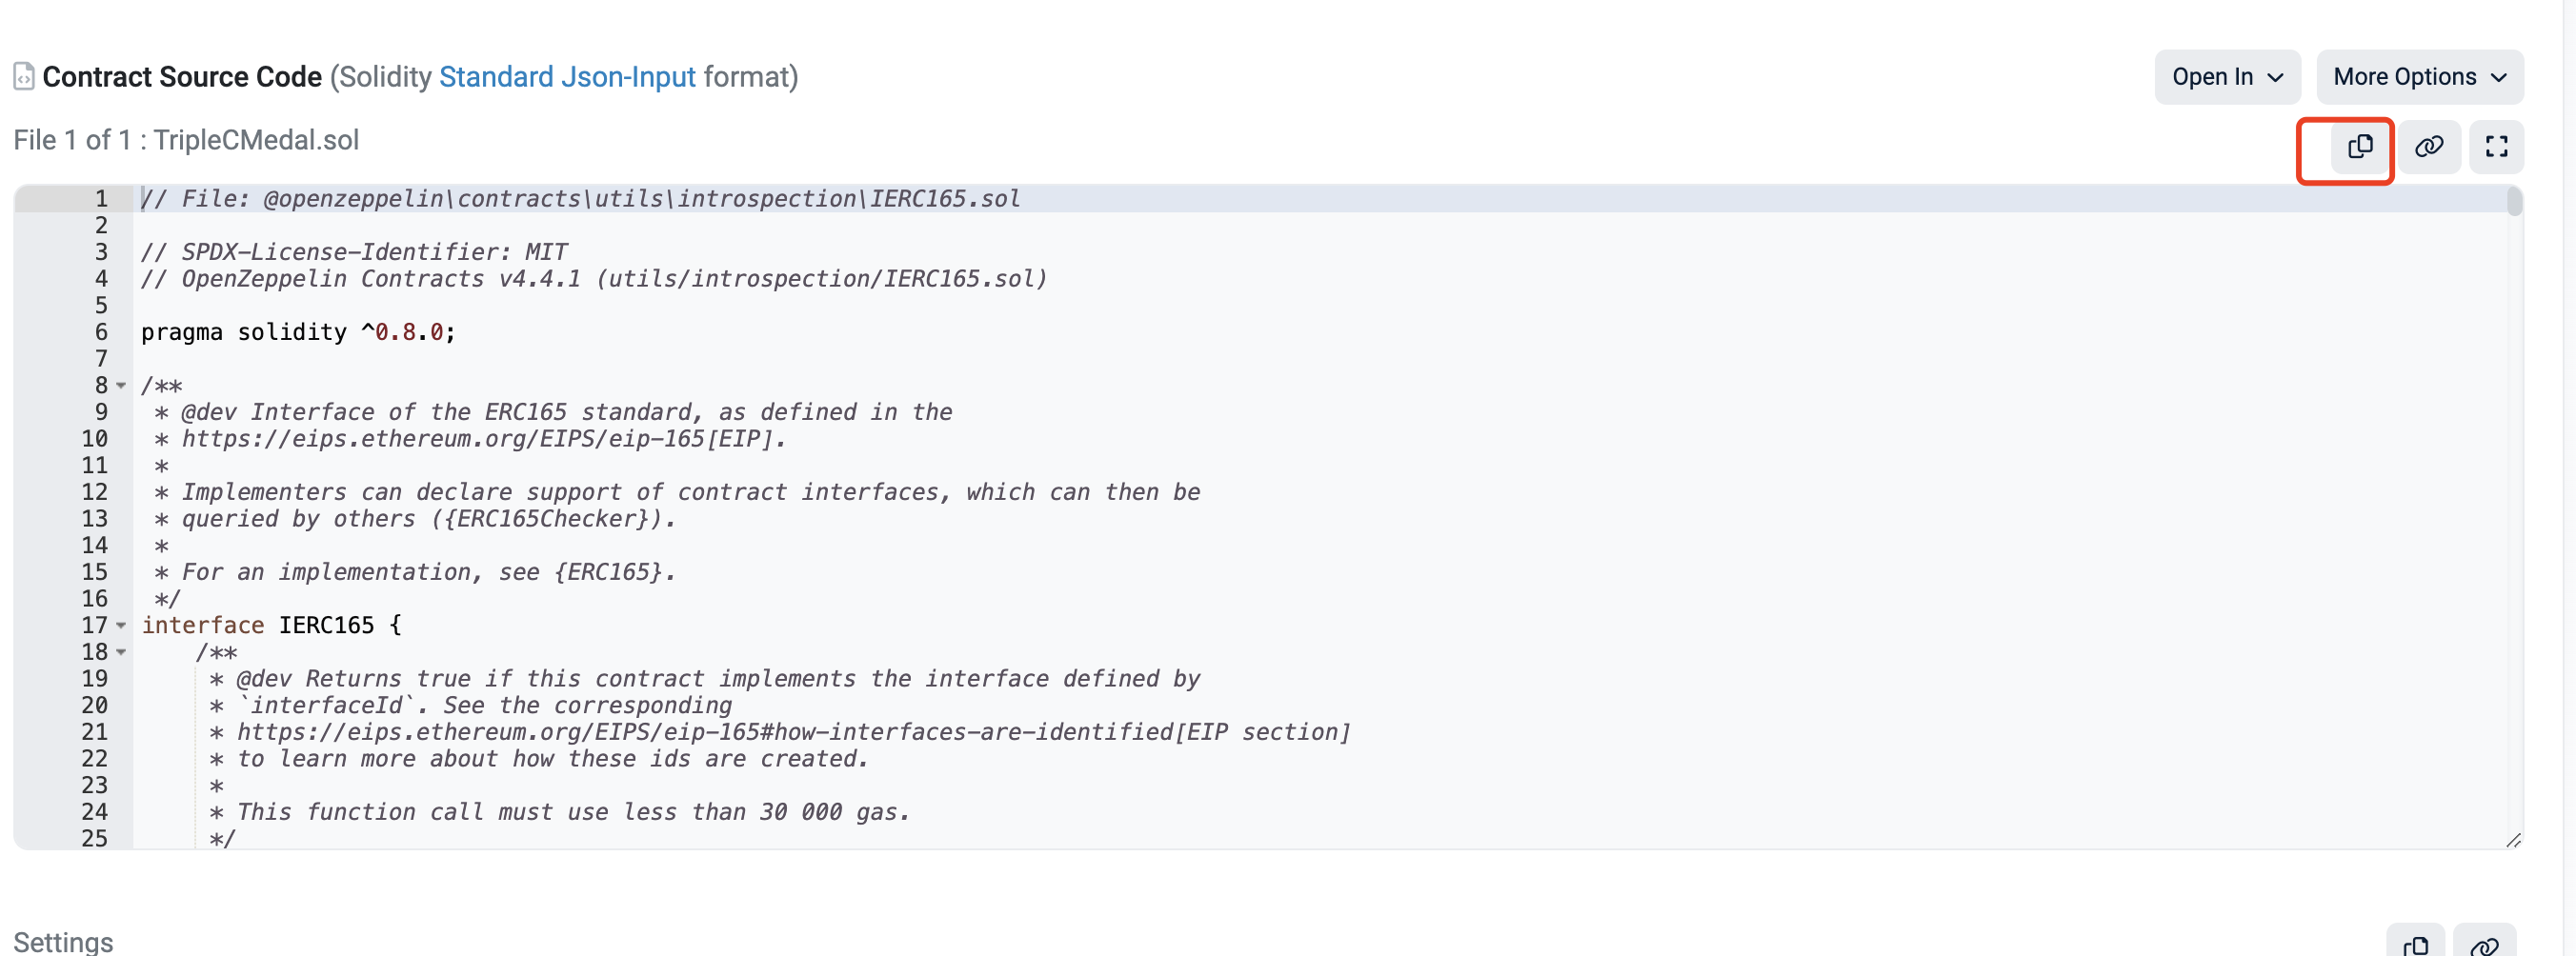Click the source code permalink icon
This screenshot has height=956, width=2576.
click(2429, 147)
